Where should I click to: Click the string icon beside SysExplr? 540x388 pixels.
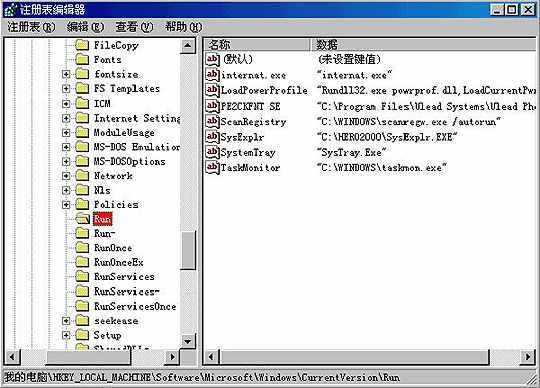[212, 137]
